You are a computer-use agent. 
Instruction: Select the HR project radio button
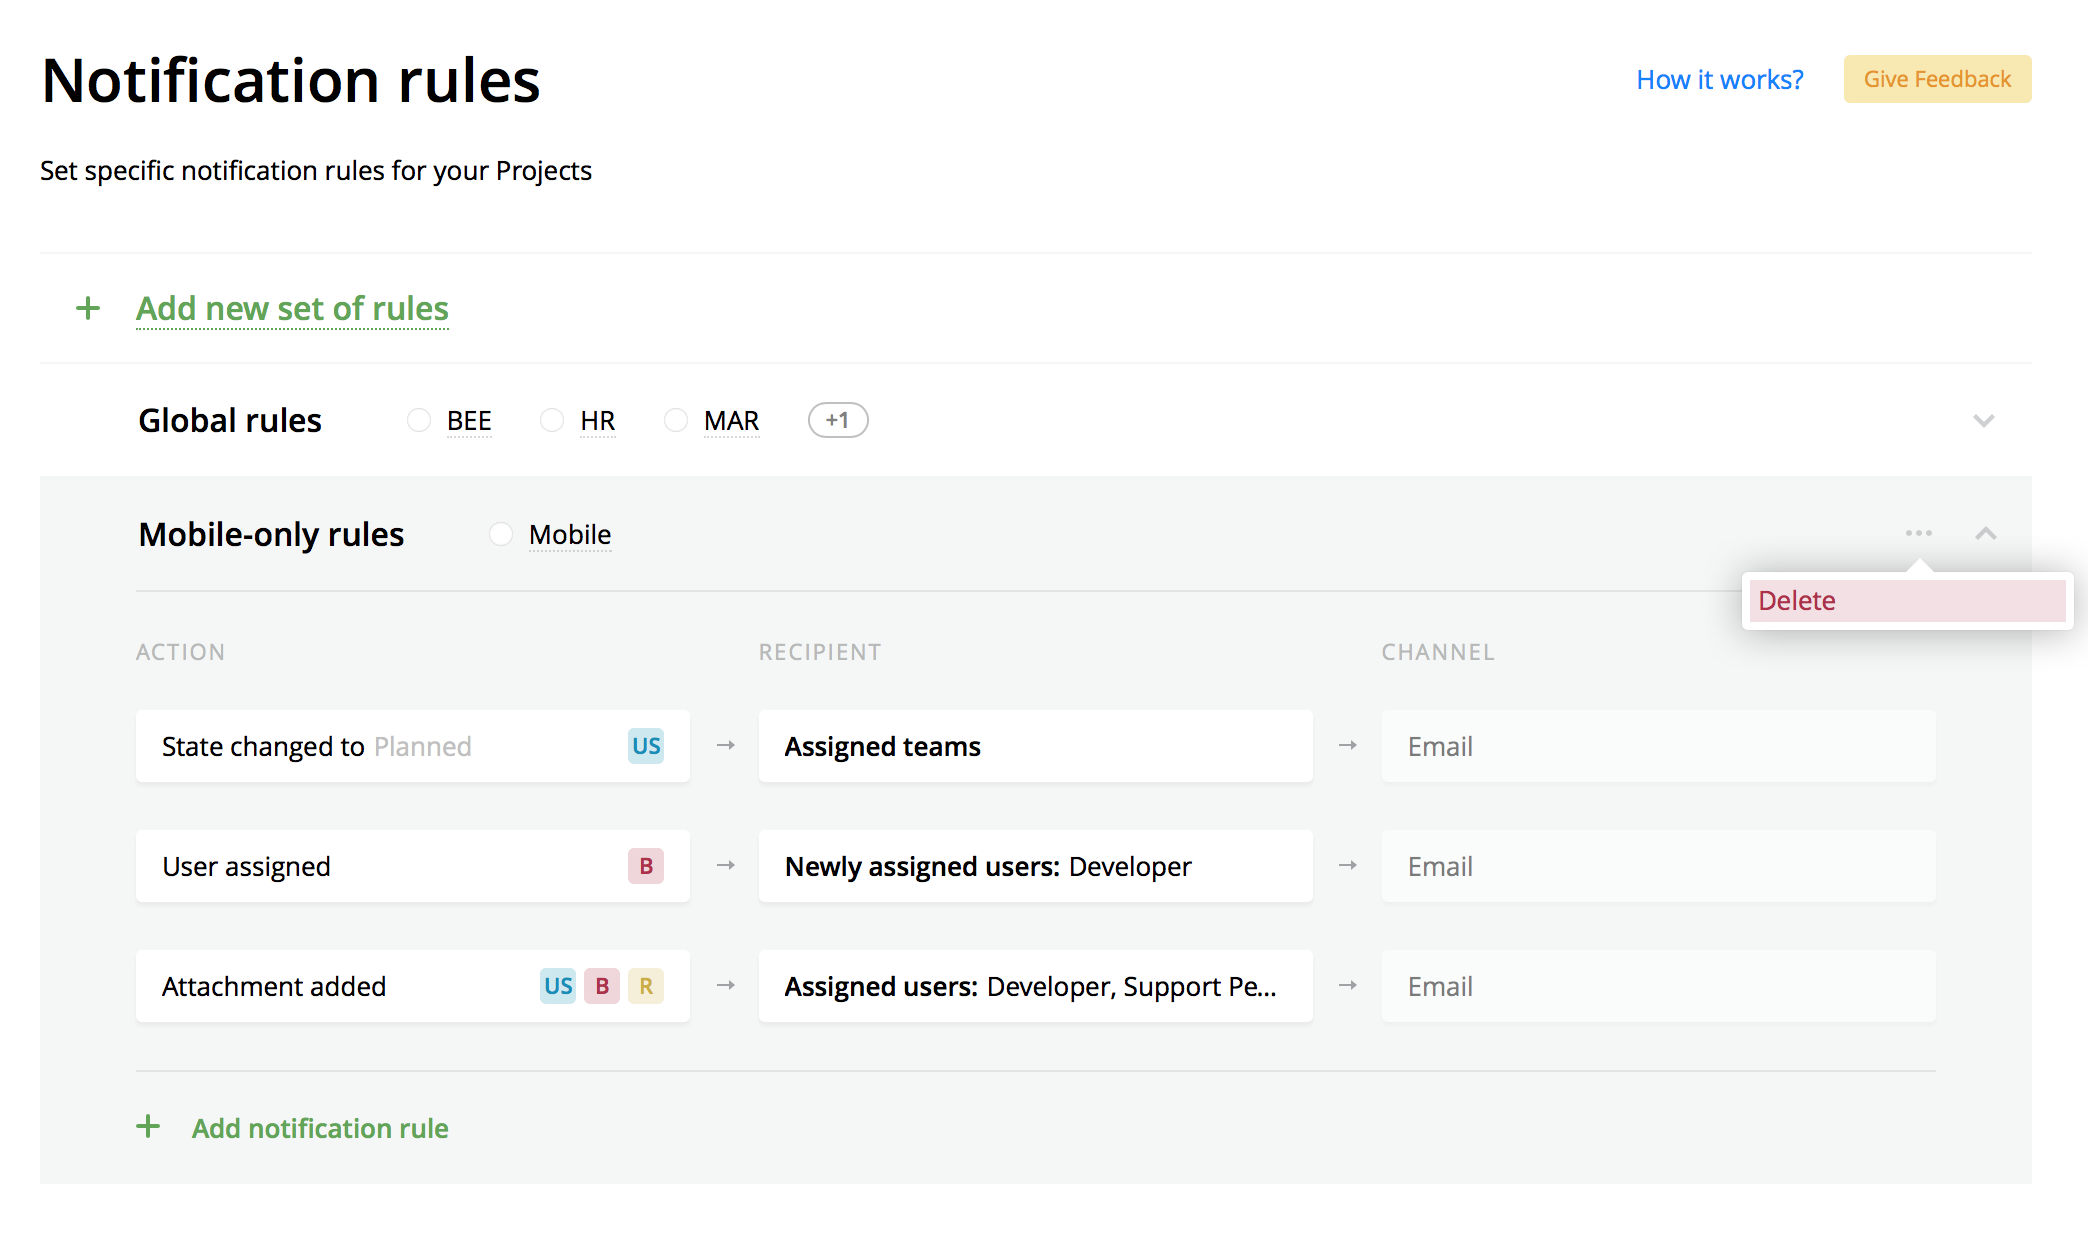point(552,420)
